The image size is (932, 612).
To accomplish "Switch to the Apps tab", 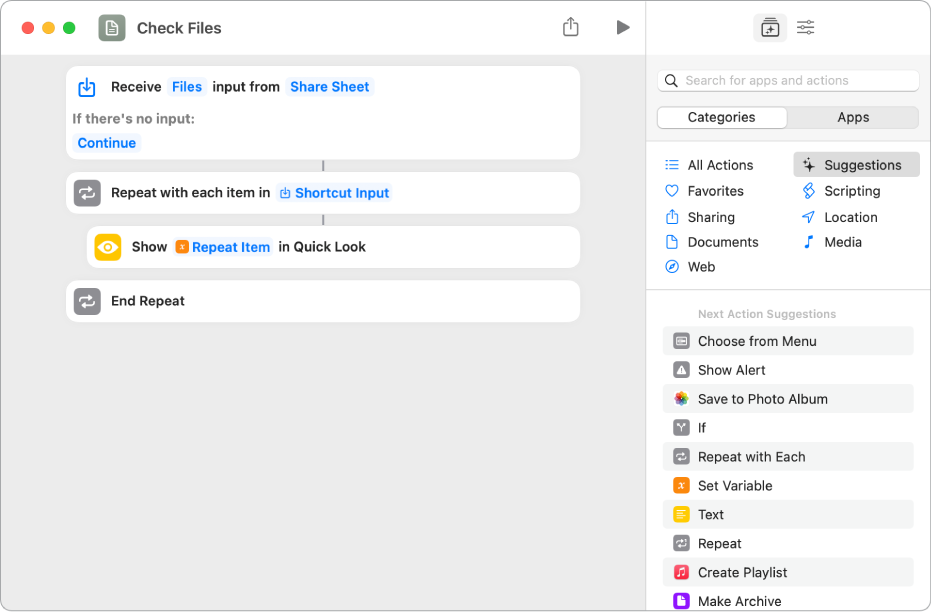I will tap(853, 117).
